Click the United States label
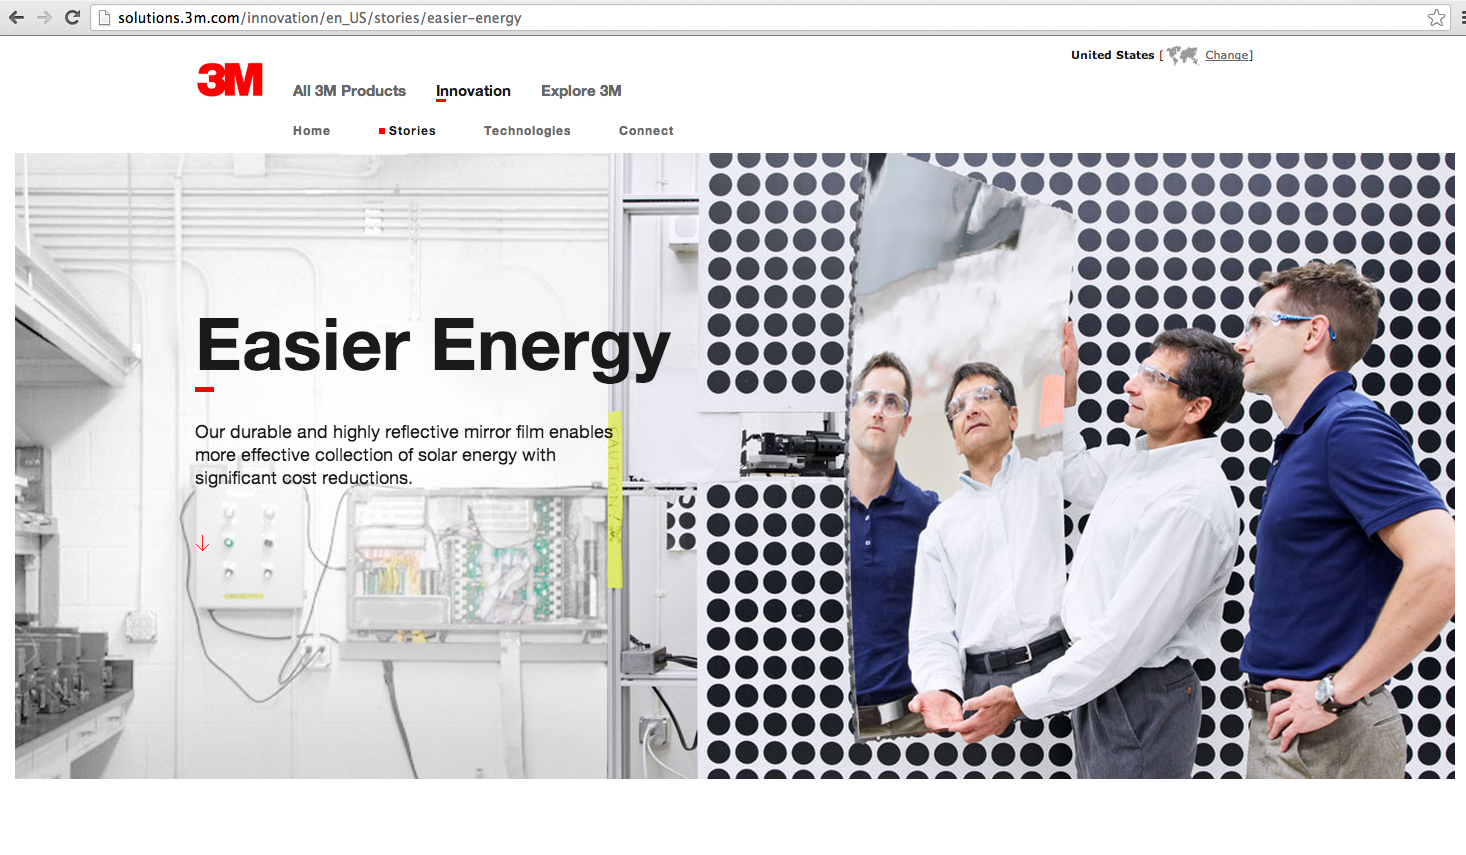 (x=1112, y=55)
